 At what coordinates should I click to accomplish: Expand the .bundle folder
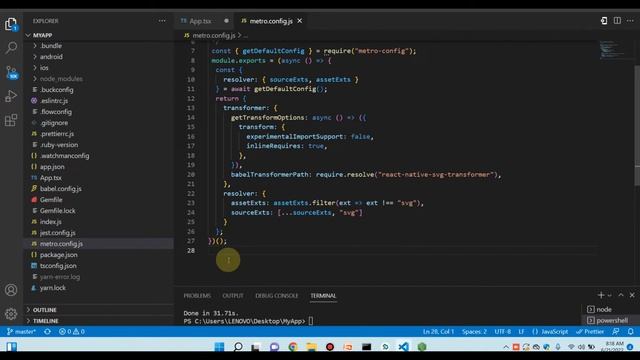tap(51, 46)
